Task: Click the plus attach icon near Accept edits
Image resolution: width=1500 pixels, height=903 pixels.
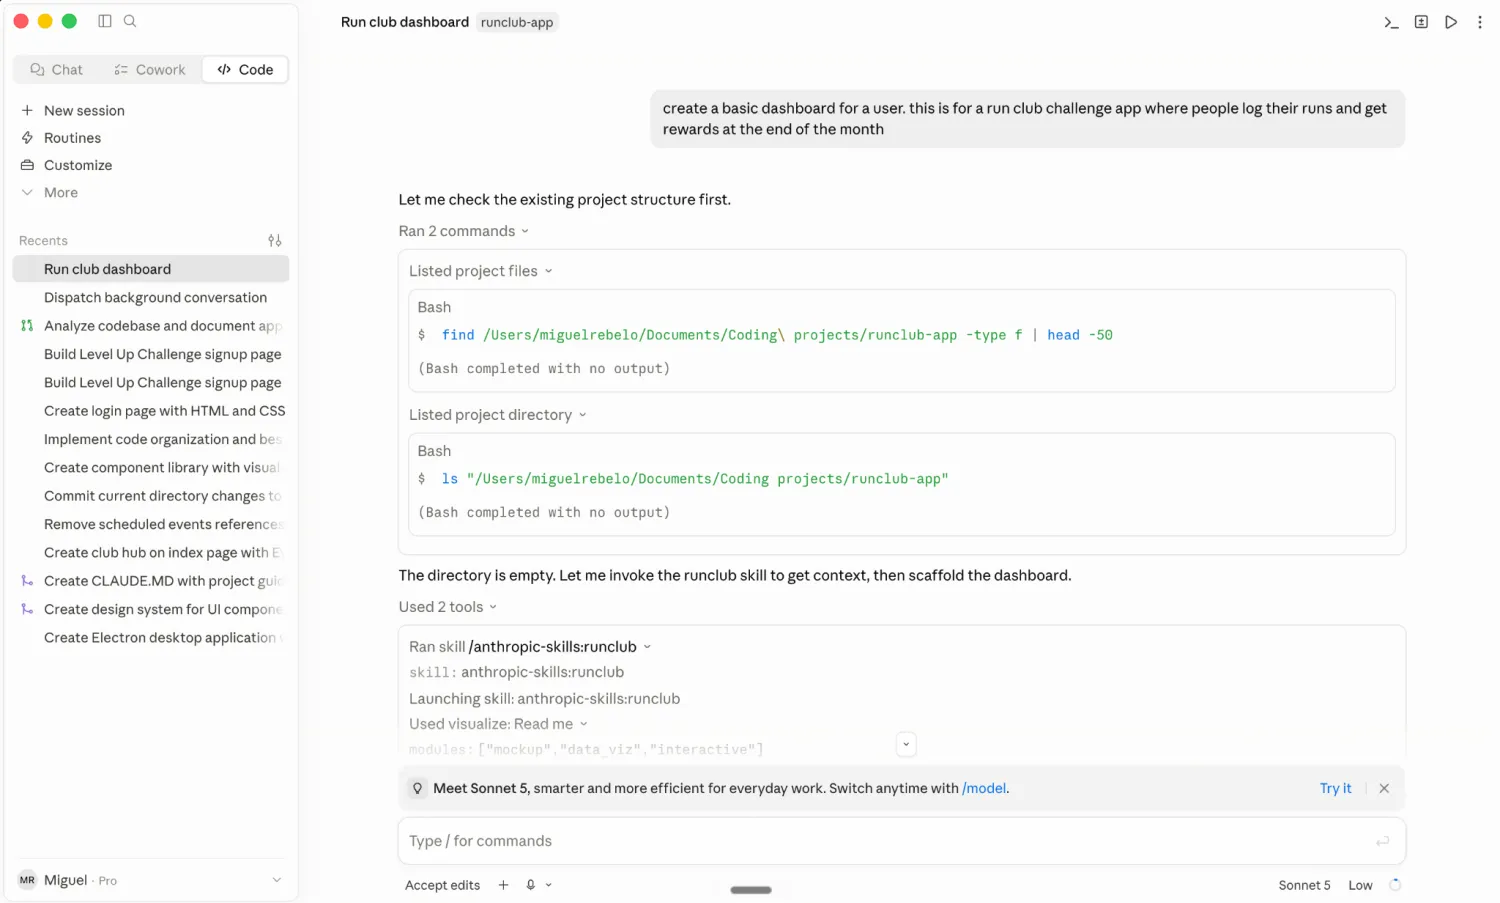Action: pos(504,885)
